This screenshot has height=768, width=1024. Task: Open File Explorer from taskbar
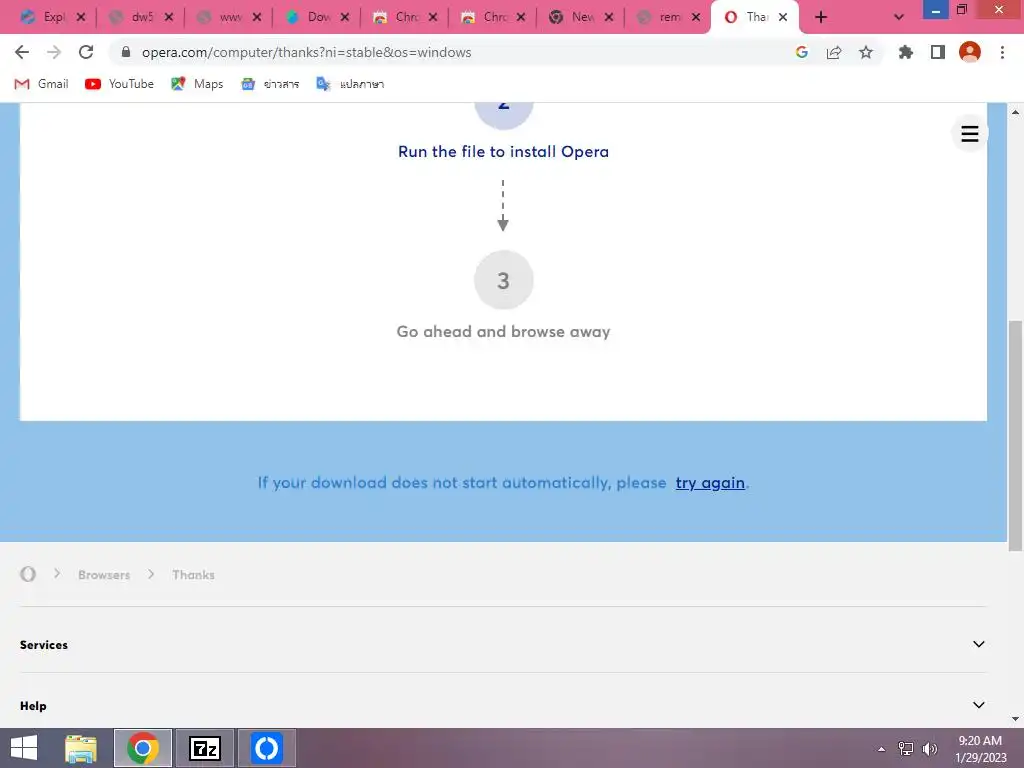click(81, 748)
